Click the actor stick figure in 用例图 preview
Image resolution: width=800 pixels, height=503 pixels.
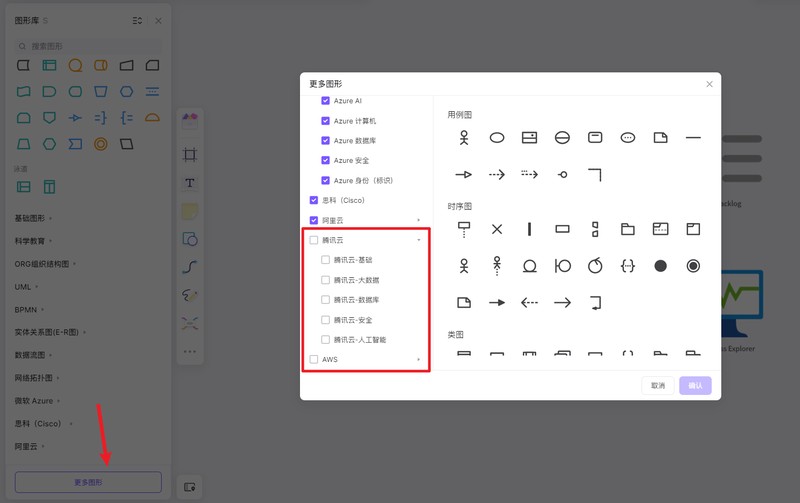pos(464,138)
